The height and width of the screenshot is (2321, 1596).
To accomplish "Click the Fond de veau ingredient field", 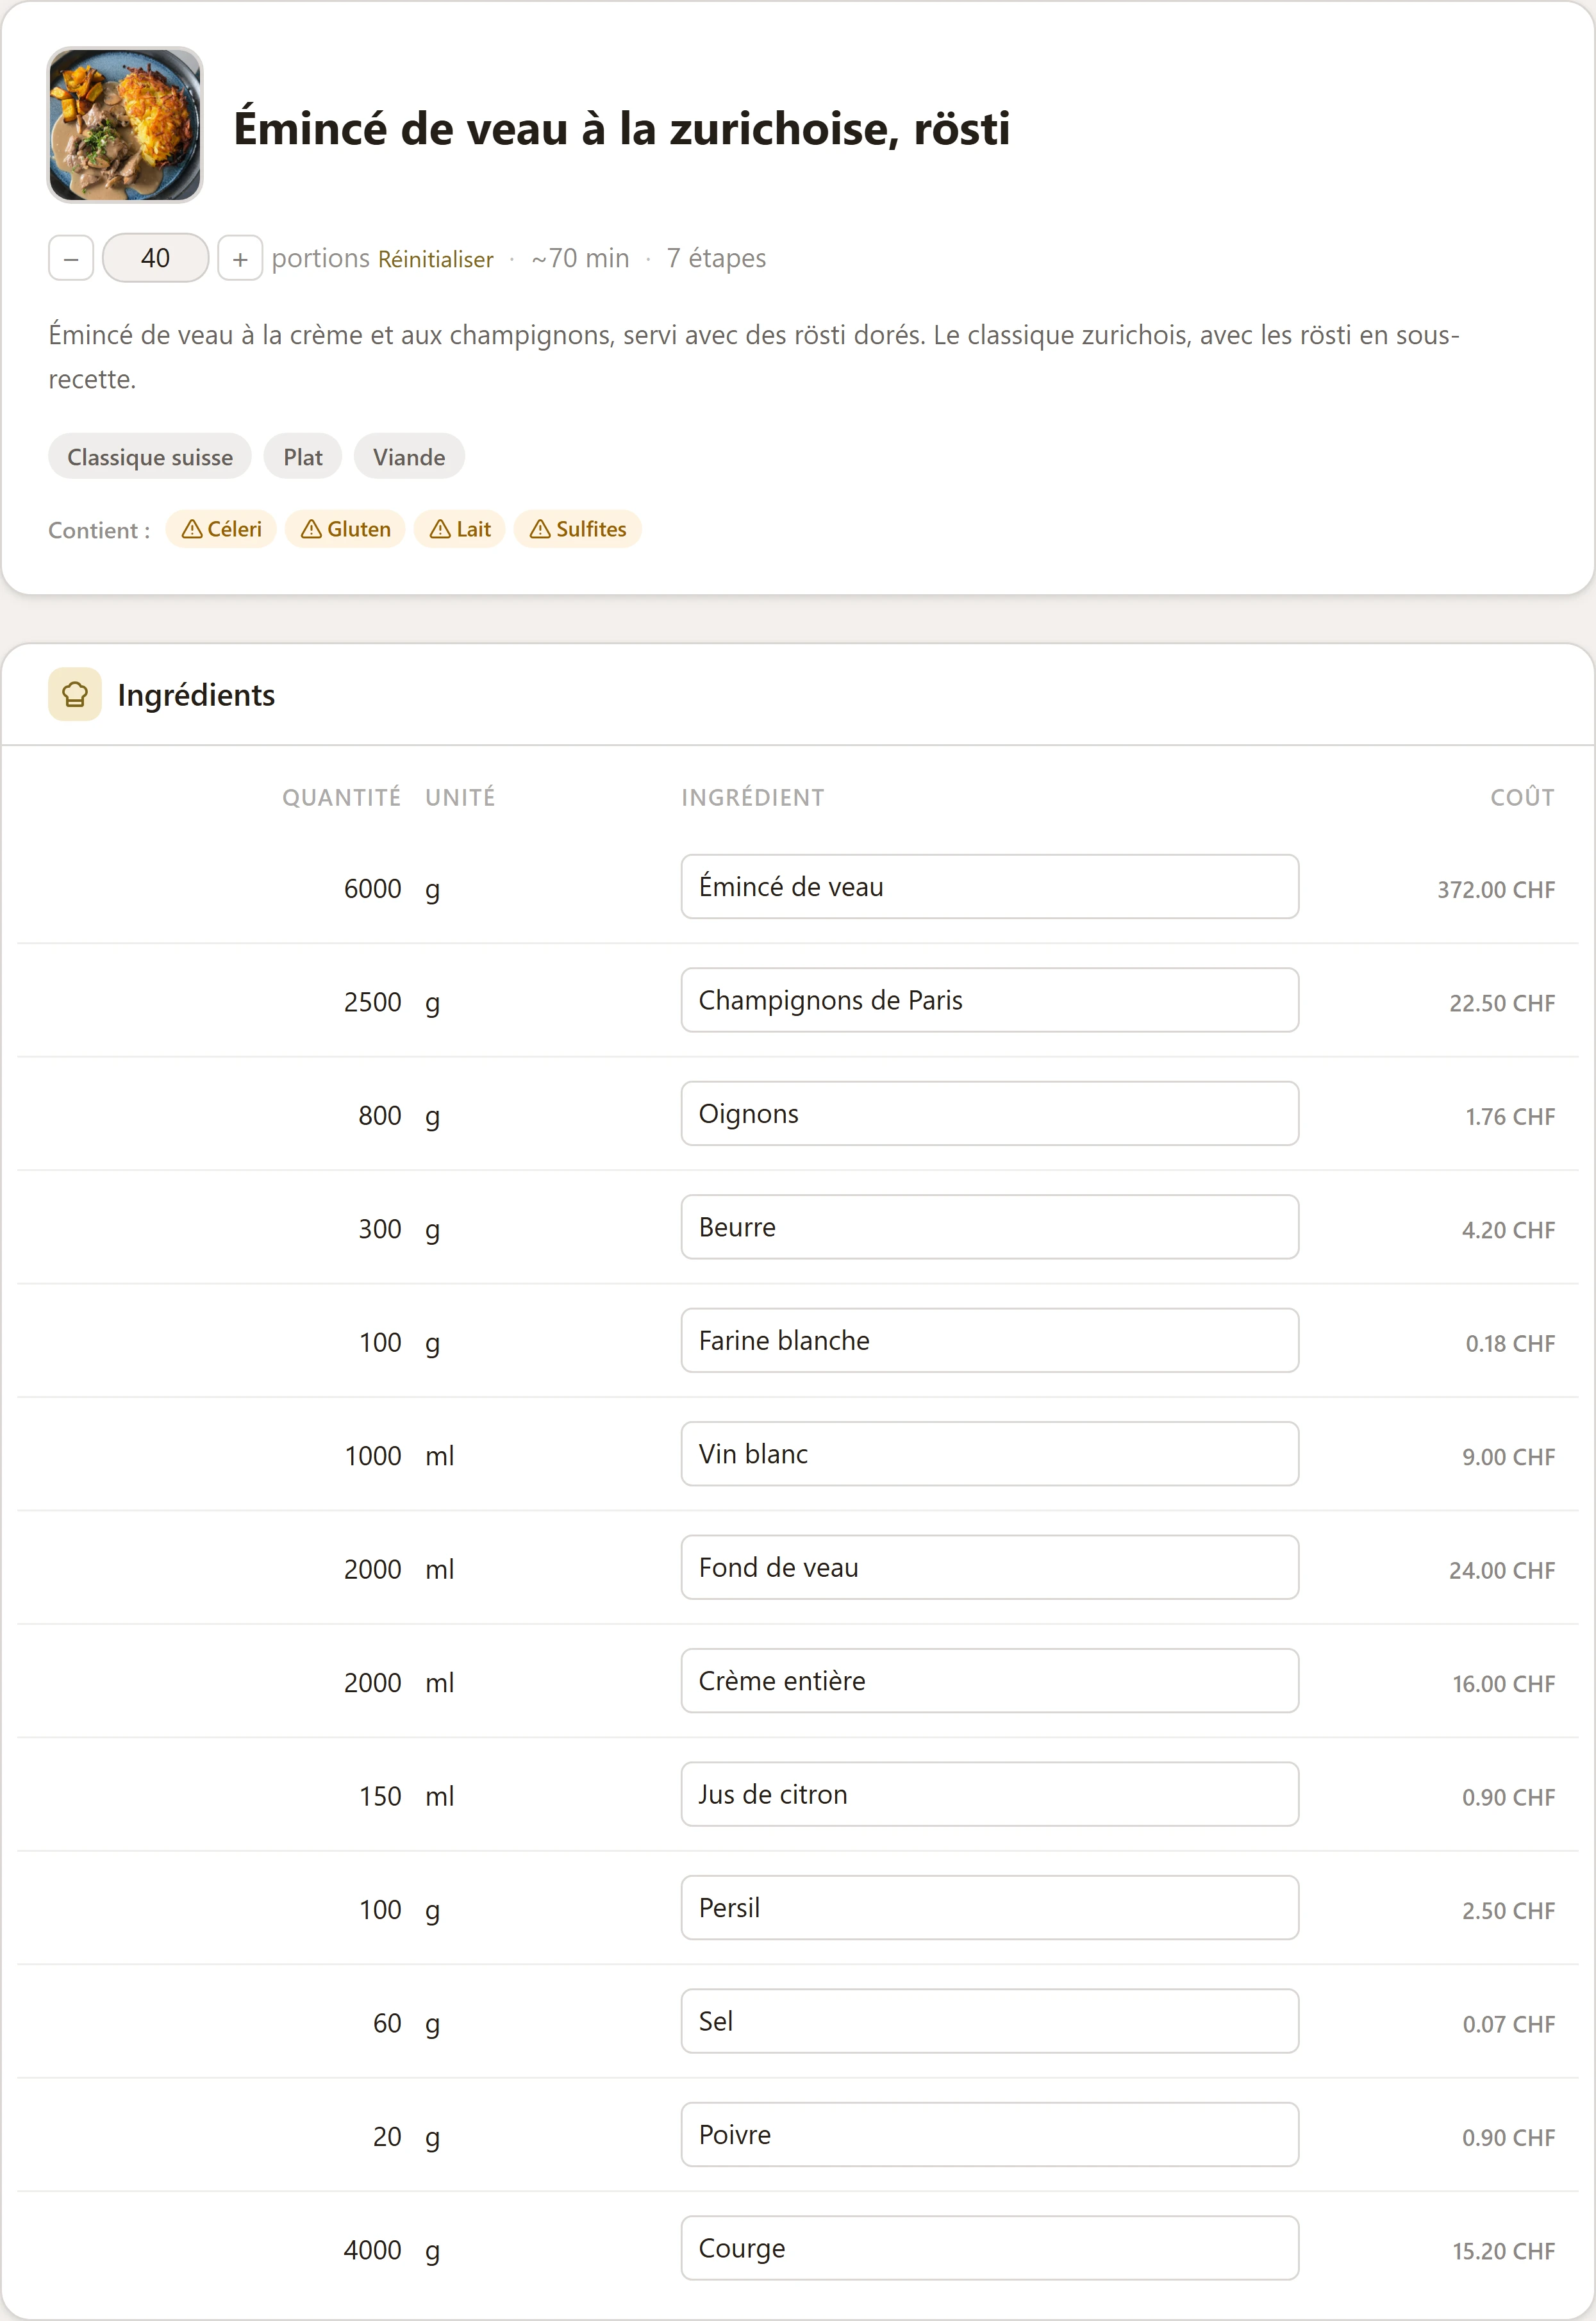I will [990, 1568].
